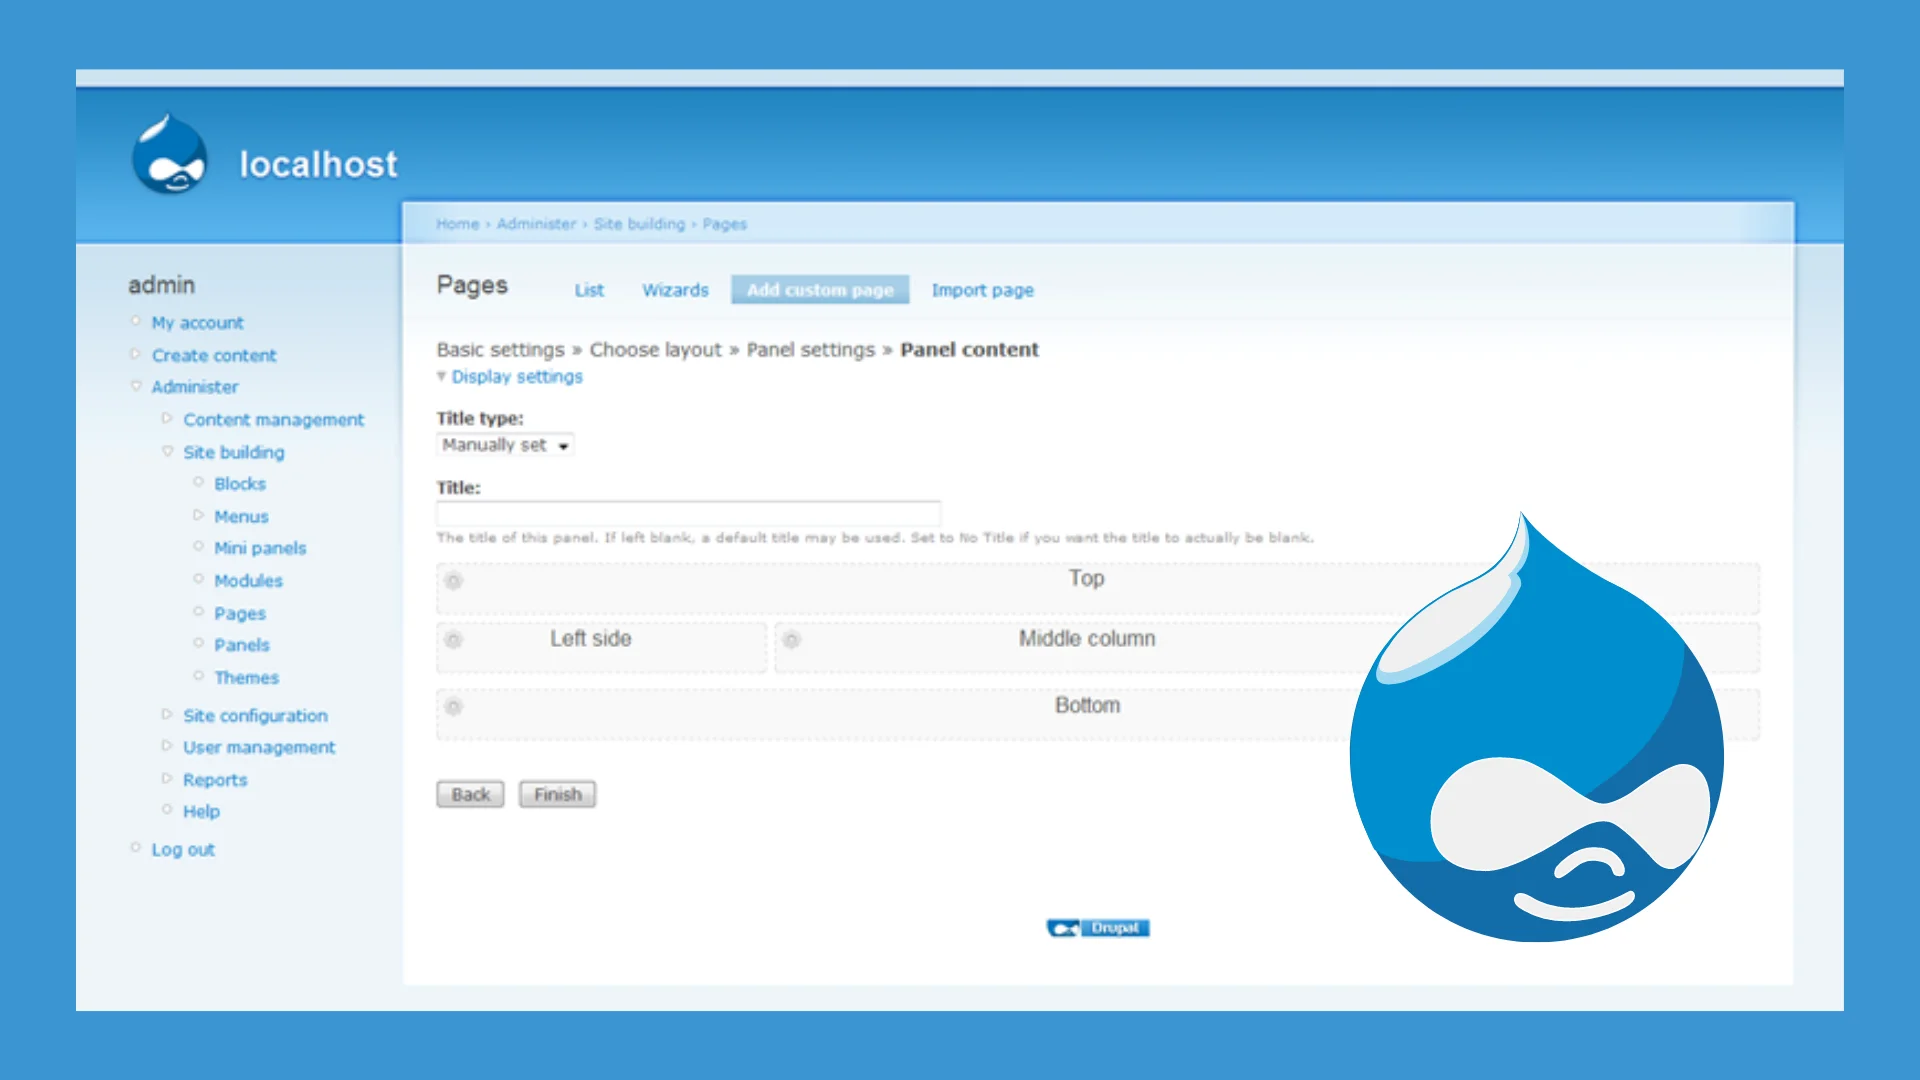Open gear settings icon in Left side region
This screenshot has width=1920, height=1080.
tap(453, 640)
